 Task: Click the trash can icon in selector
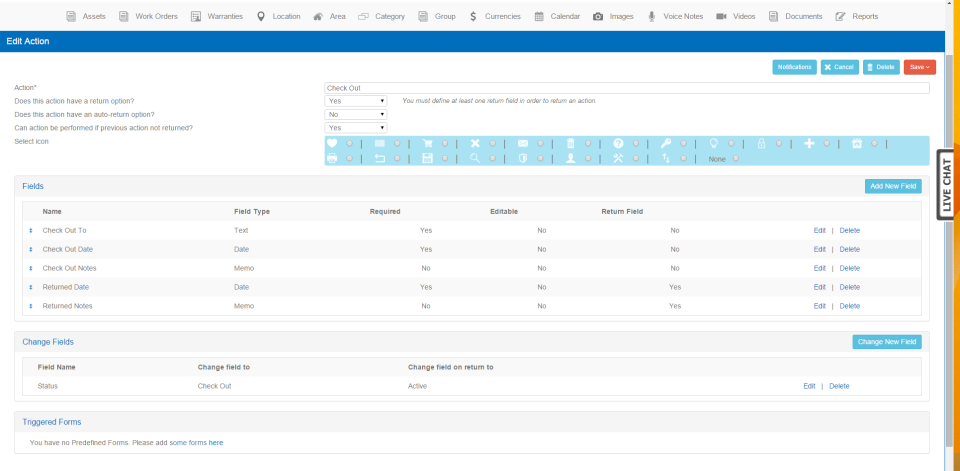571,144
